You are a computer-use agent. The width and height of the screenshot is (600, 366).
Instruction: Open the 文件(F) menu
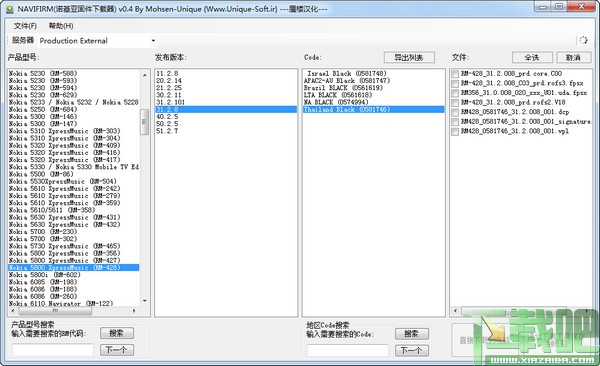tap(25, 26)
